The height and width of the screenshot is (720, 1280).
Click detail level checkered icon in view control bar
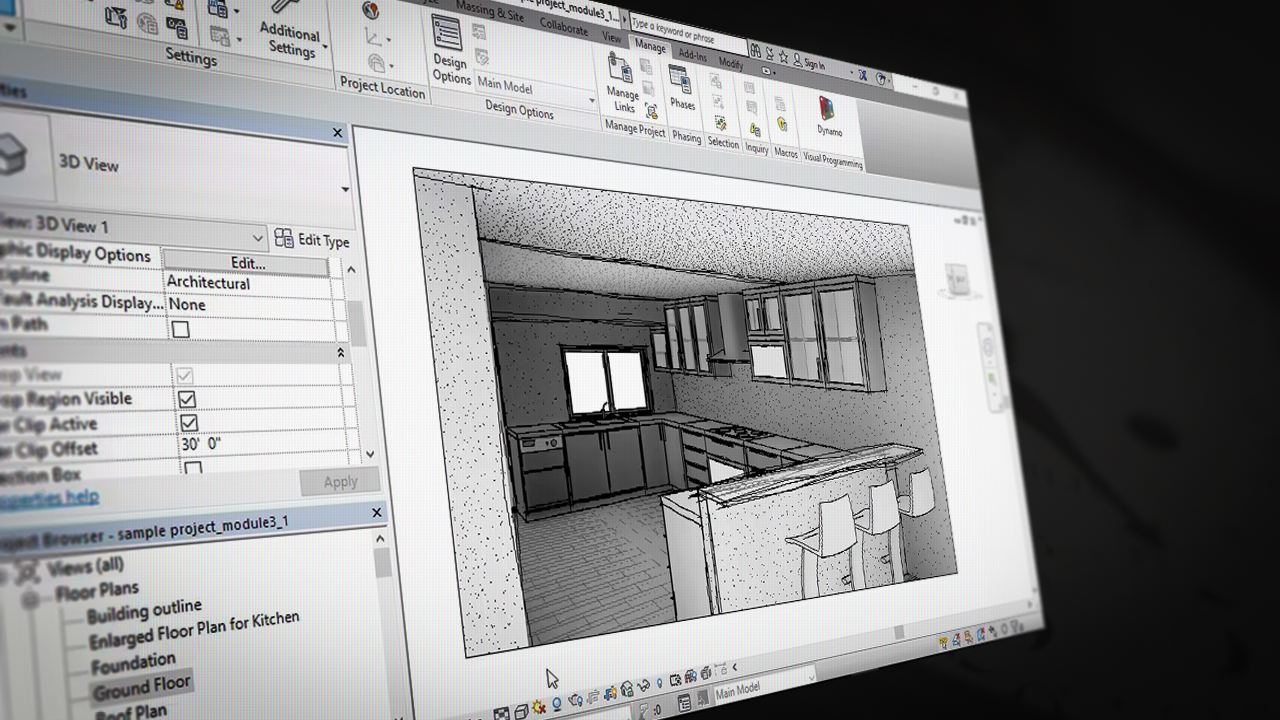[502, 714]
